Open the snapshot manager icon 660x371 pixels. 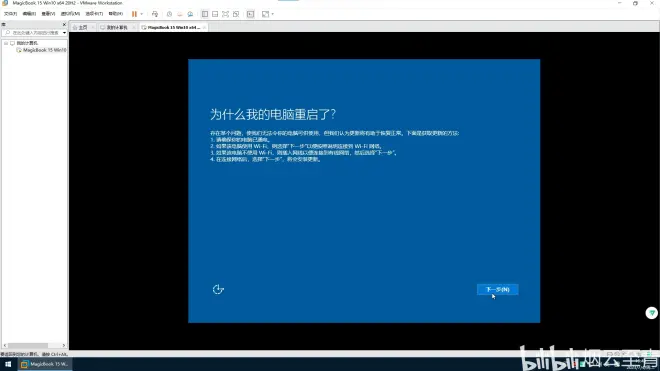coord(190,14)
